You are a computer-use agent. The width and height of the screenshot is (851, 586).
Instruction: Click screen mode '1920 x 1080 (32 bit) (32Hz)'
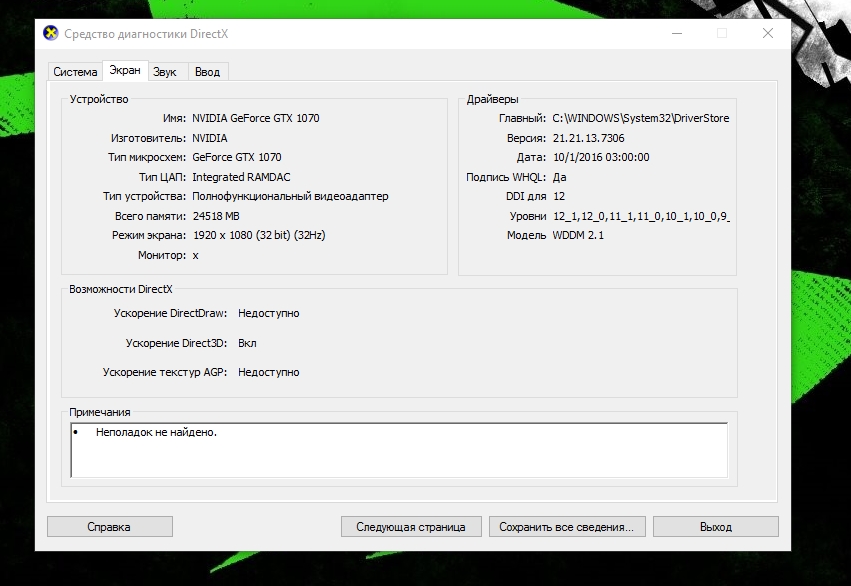(259, 235)
